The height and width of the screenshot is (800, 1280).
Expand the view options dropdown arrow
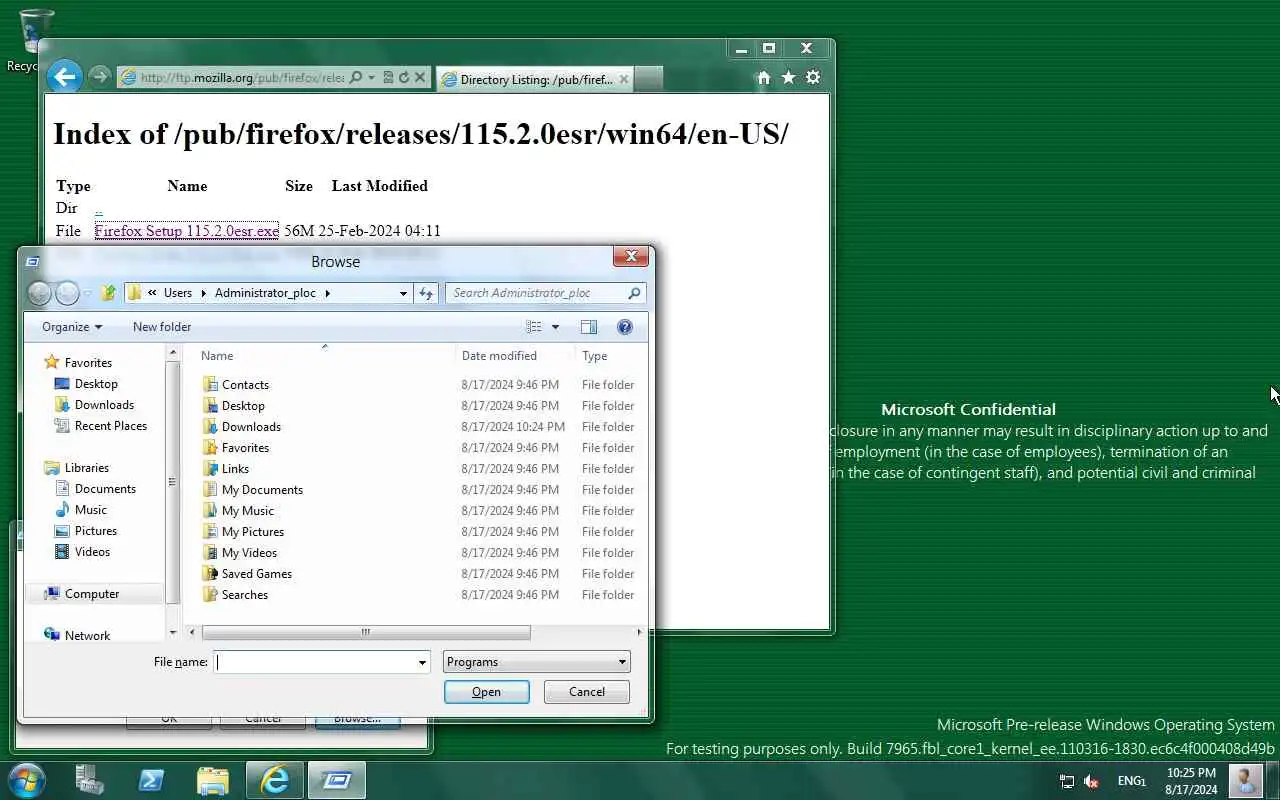[x=556, y=327]
